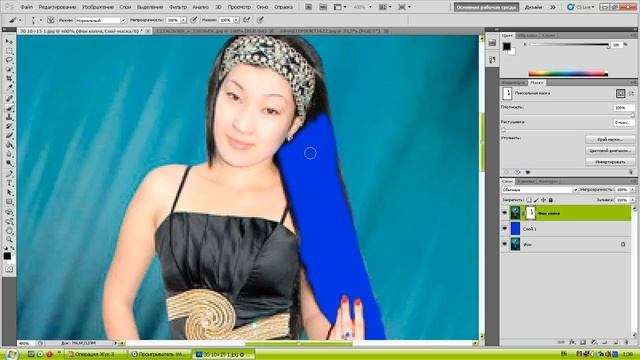
Task: Select the Brush tool in the toolbox
Action: pyautogui.click(x=9, y=108)
